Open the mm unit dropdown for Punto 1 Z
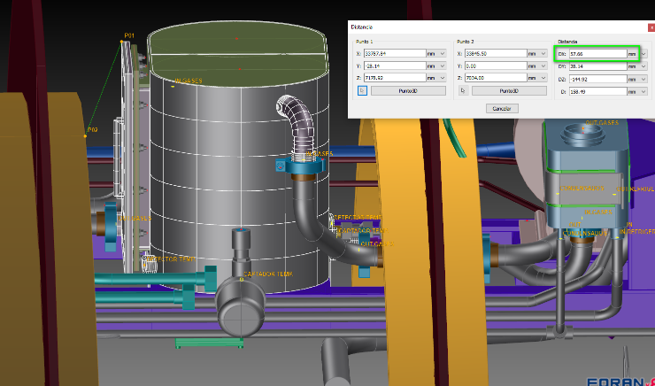 tap(436, 78)
